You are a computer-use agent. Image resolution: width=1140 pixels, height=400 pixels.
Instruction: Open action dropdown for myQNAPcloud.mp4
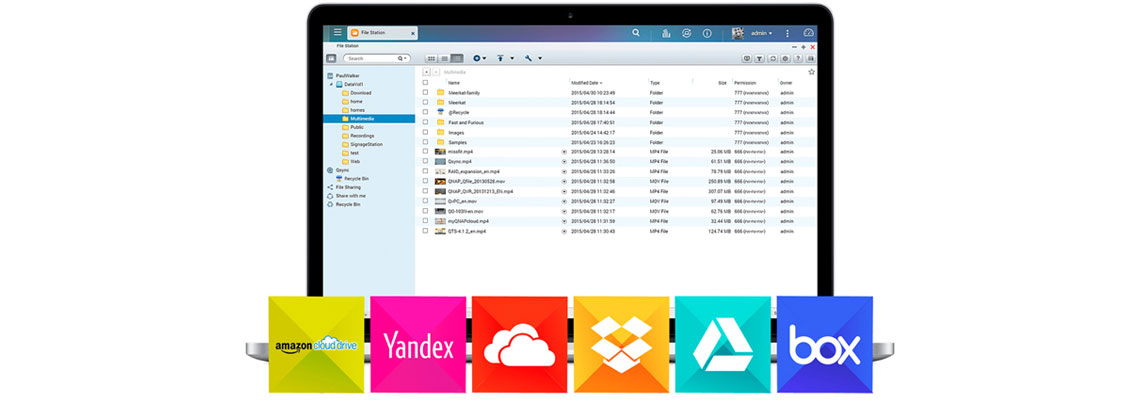(564, 220)
